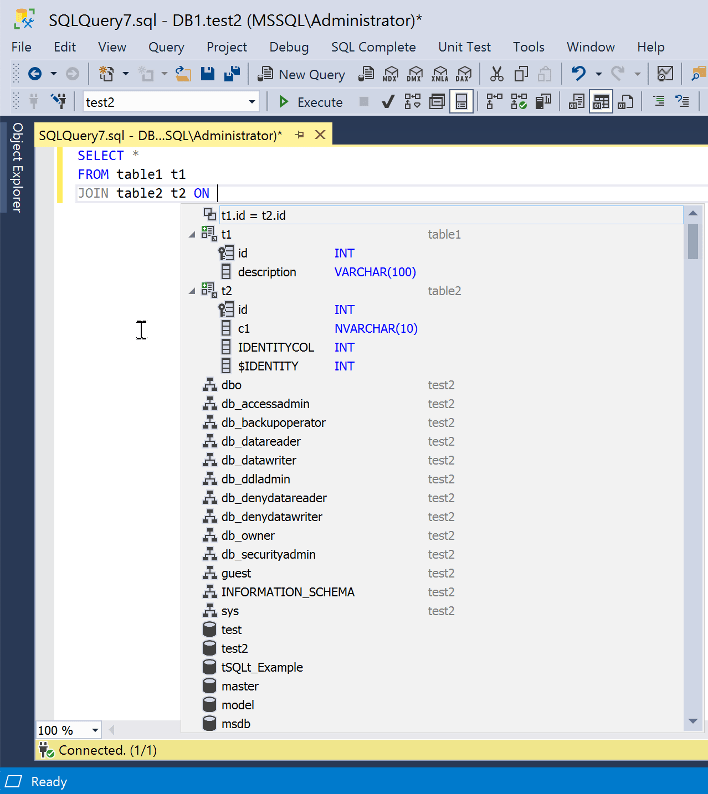Click the Copy icon
Viewport: 708px width, 794px height.
pos(521,74)
